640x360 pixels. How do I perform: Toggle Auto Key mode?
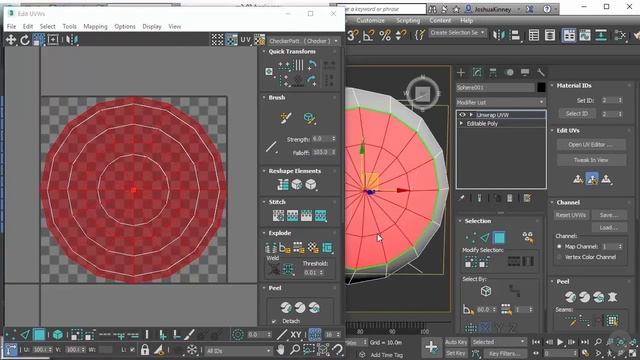[456, 342]
